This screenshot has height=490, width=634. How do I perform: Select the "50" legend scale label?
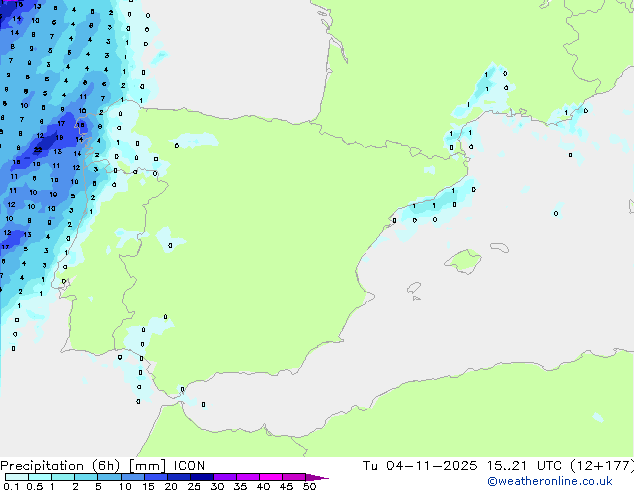pyautogui.click(x=309, y=486)
